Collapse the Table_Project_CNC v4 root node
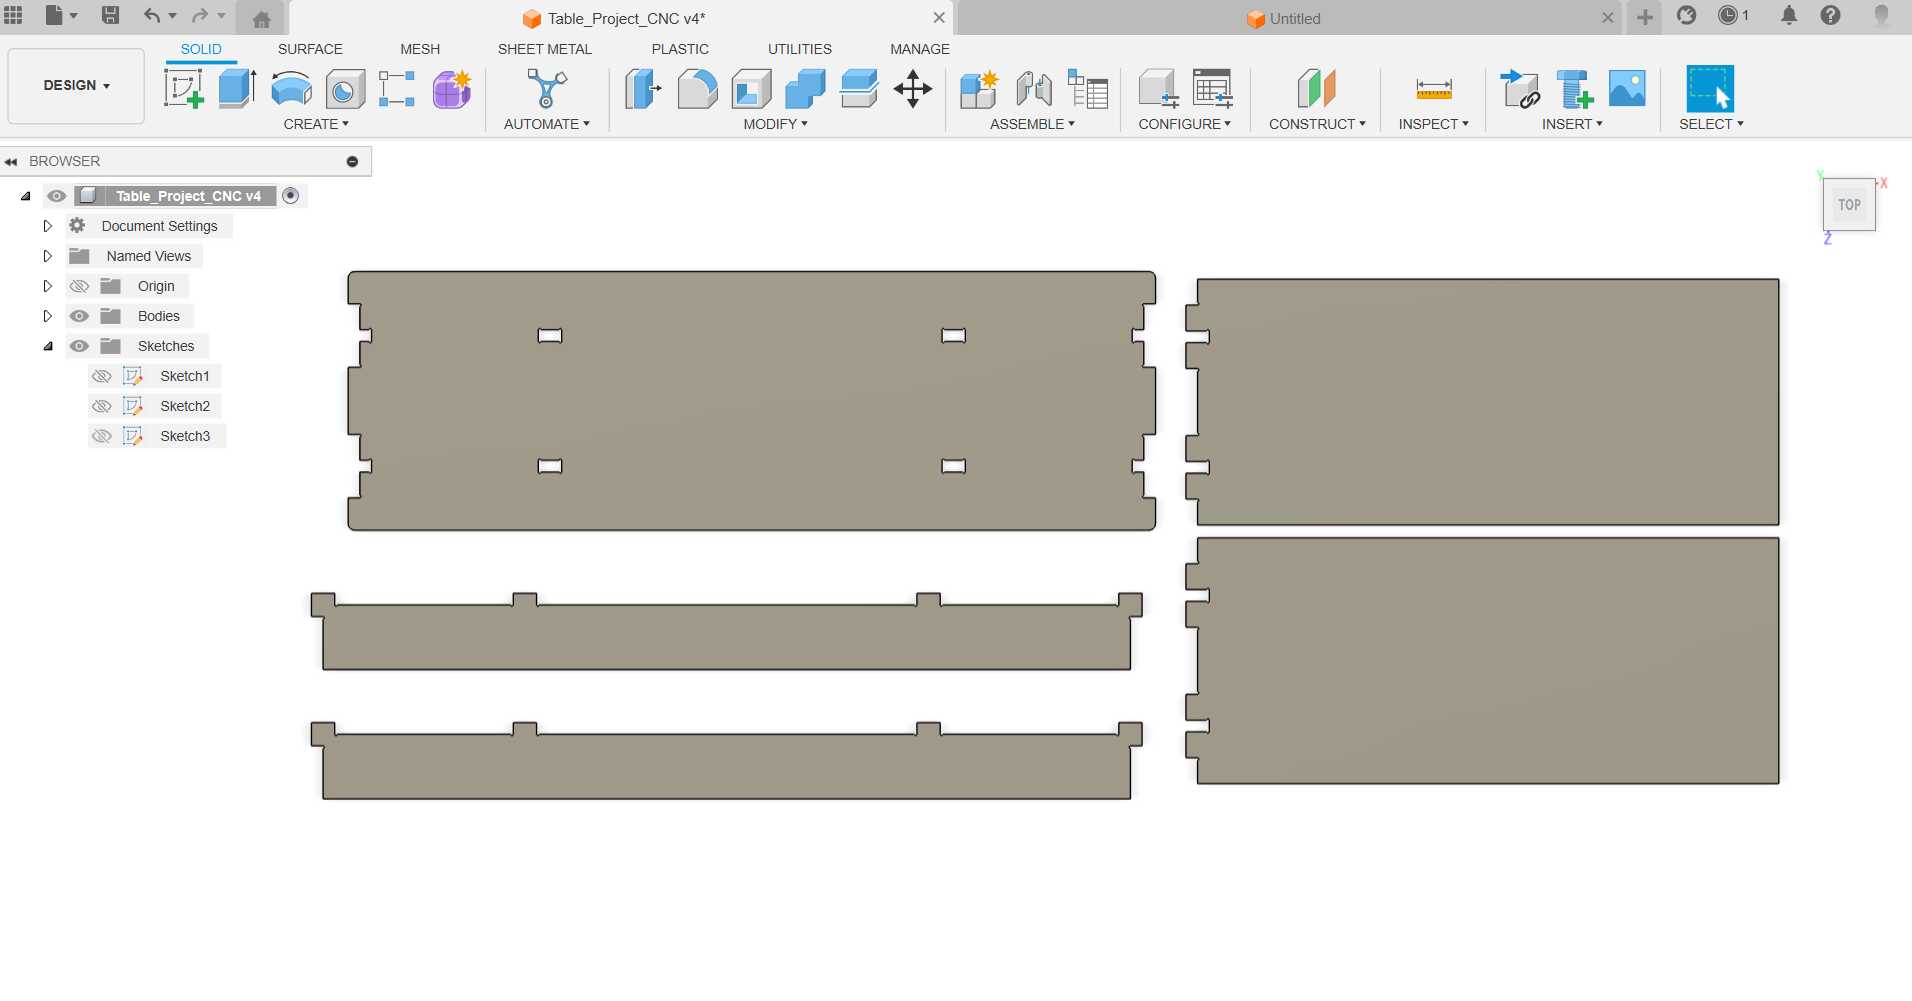The width and height of the screenshot is (1912, 1001). pos(26,196)
